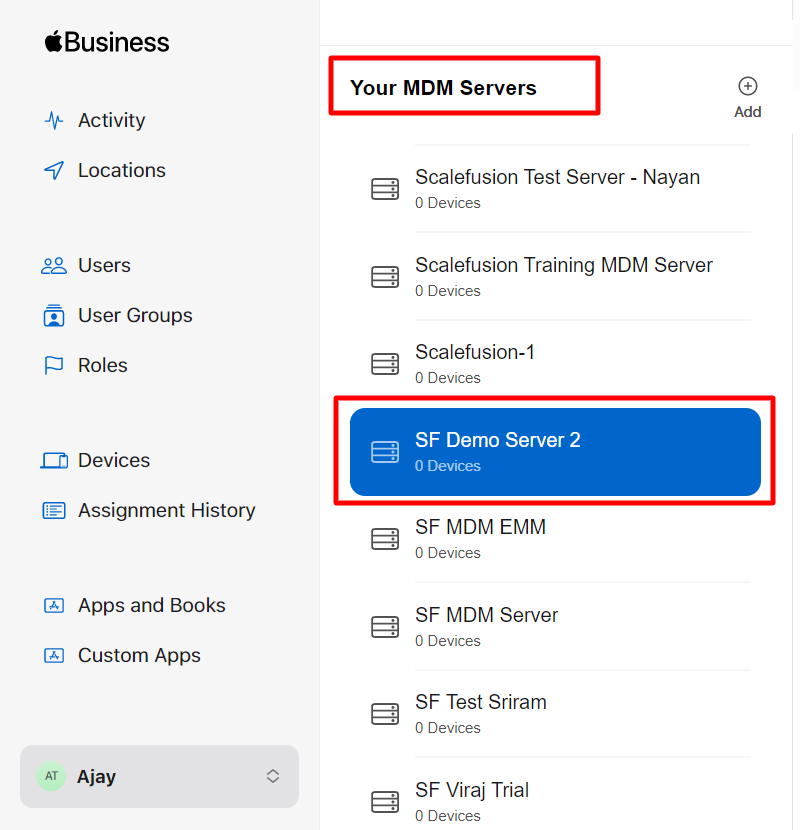Image resolution: width=800 pixels, height=830 pixels.
Task: Click server icon beside SF MDM Server
Action: 385,627
